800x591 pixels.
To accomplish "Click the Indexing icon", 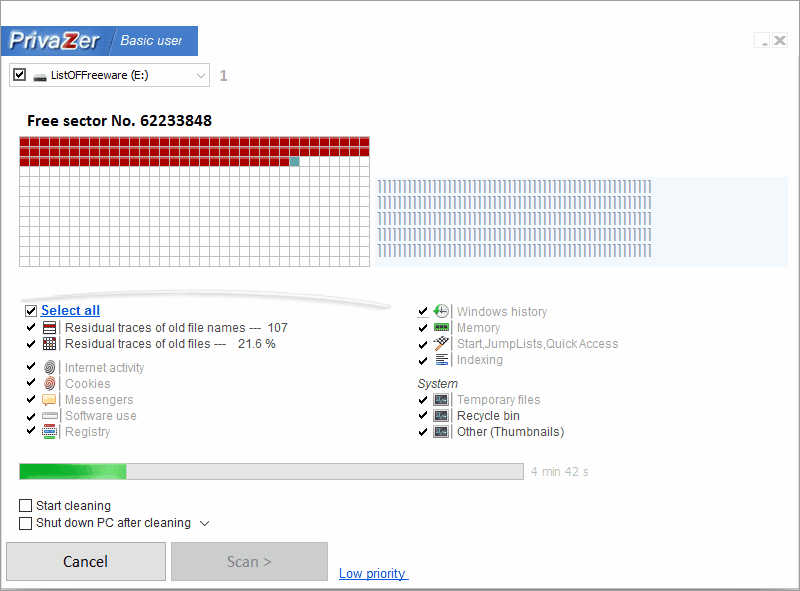I will (441, 360).
